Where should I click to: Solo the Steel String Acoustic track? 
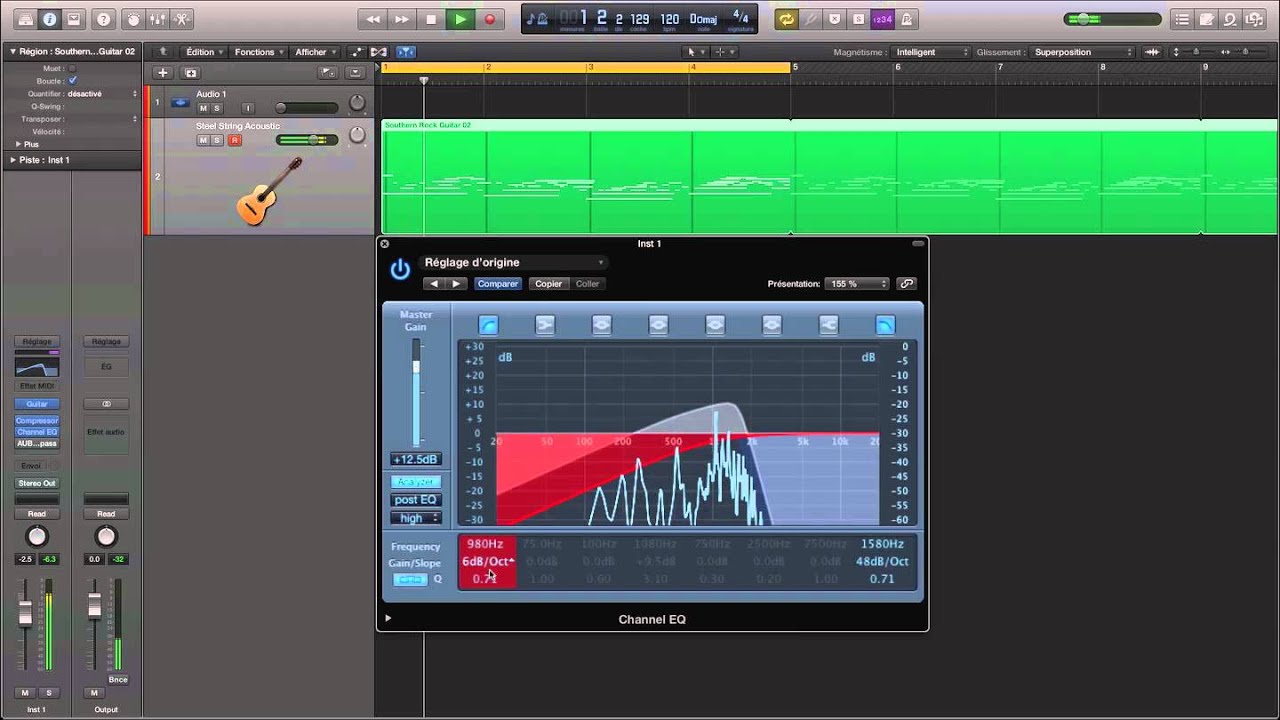point(217,140)
